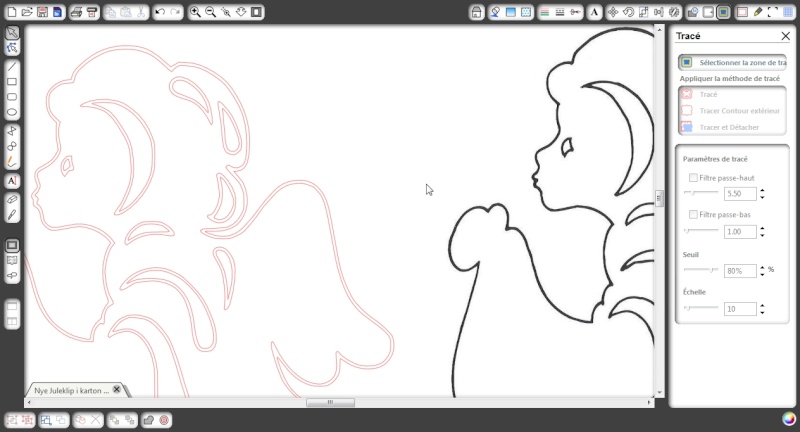Increase the Seuil value with up arrow
Viewport: 800px width, 432px height.
tap(762, 267)
